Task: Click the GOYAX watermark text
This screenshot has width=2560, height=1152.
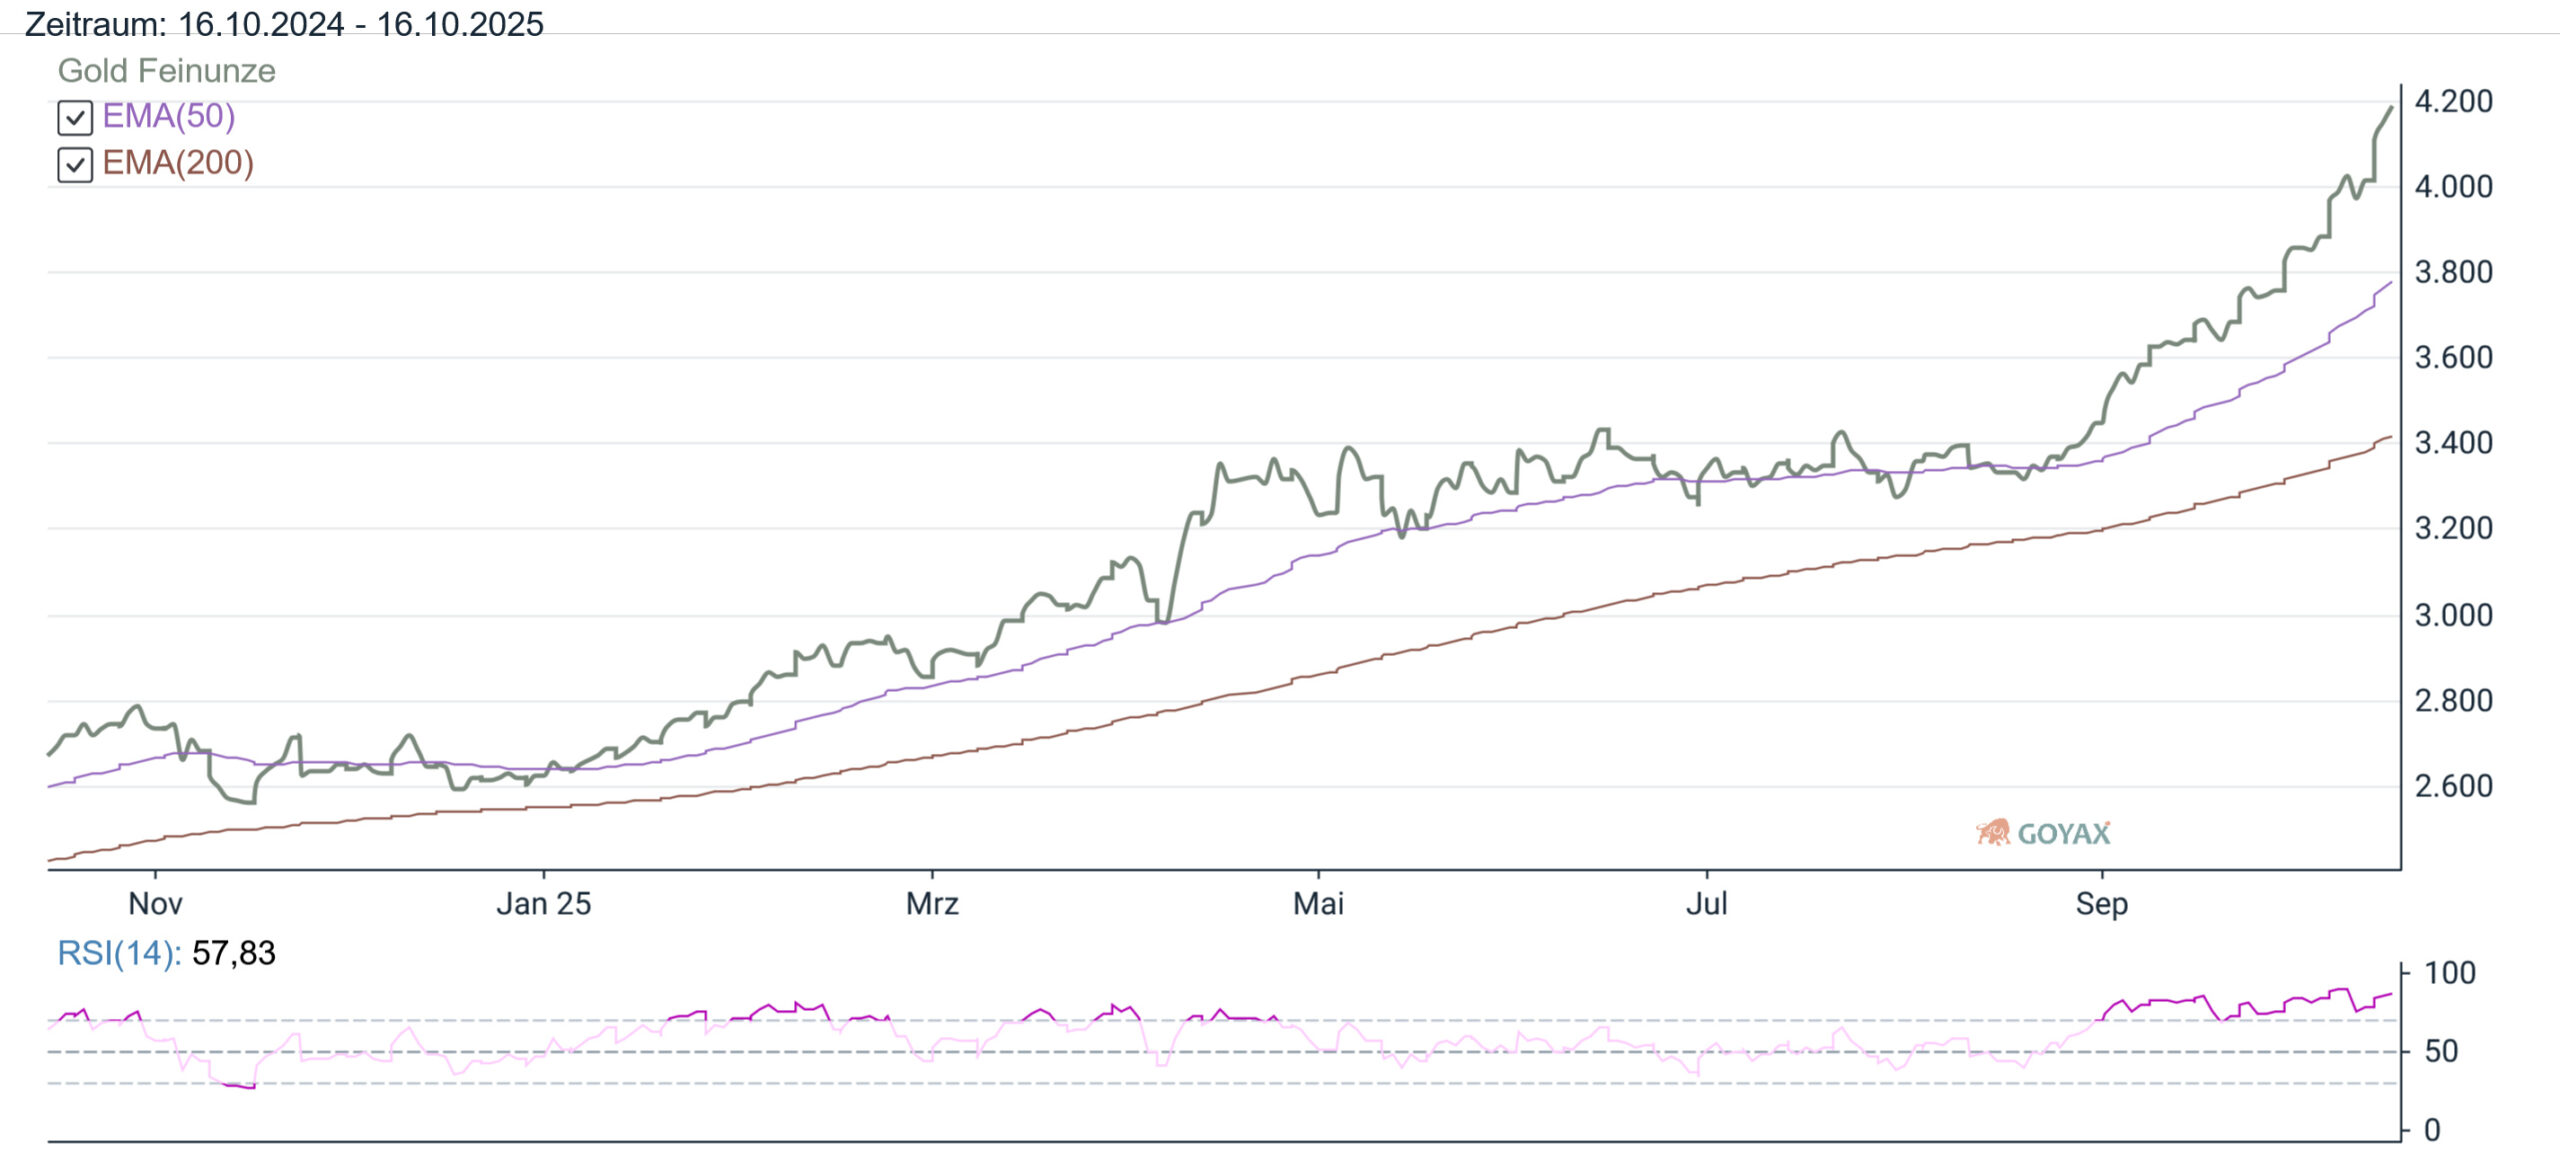Action: pos(2063,833)
